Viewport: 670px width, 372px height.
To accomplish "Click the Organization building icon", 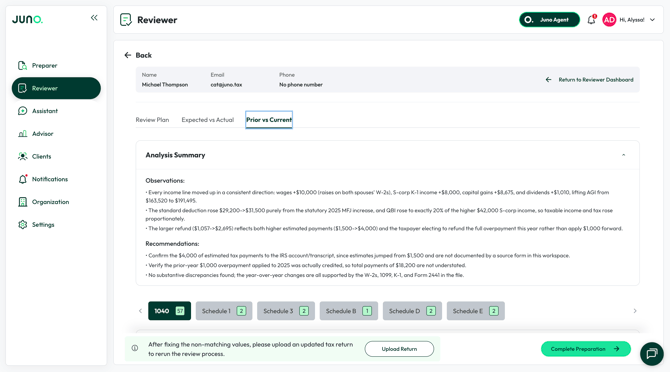I will (22, 202).
